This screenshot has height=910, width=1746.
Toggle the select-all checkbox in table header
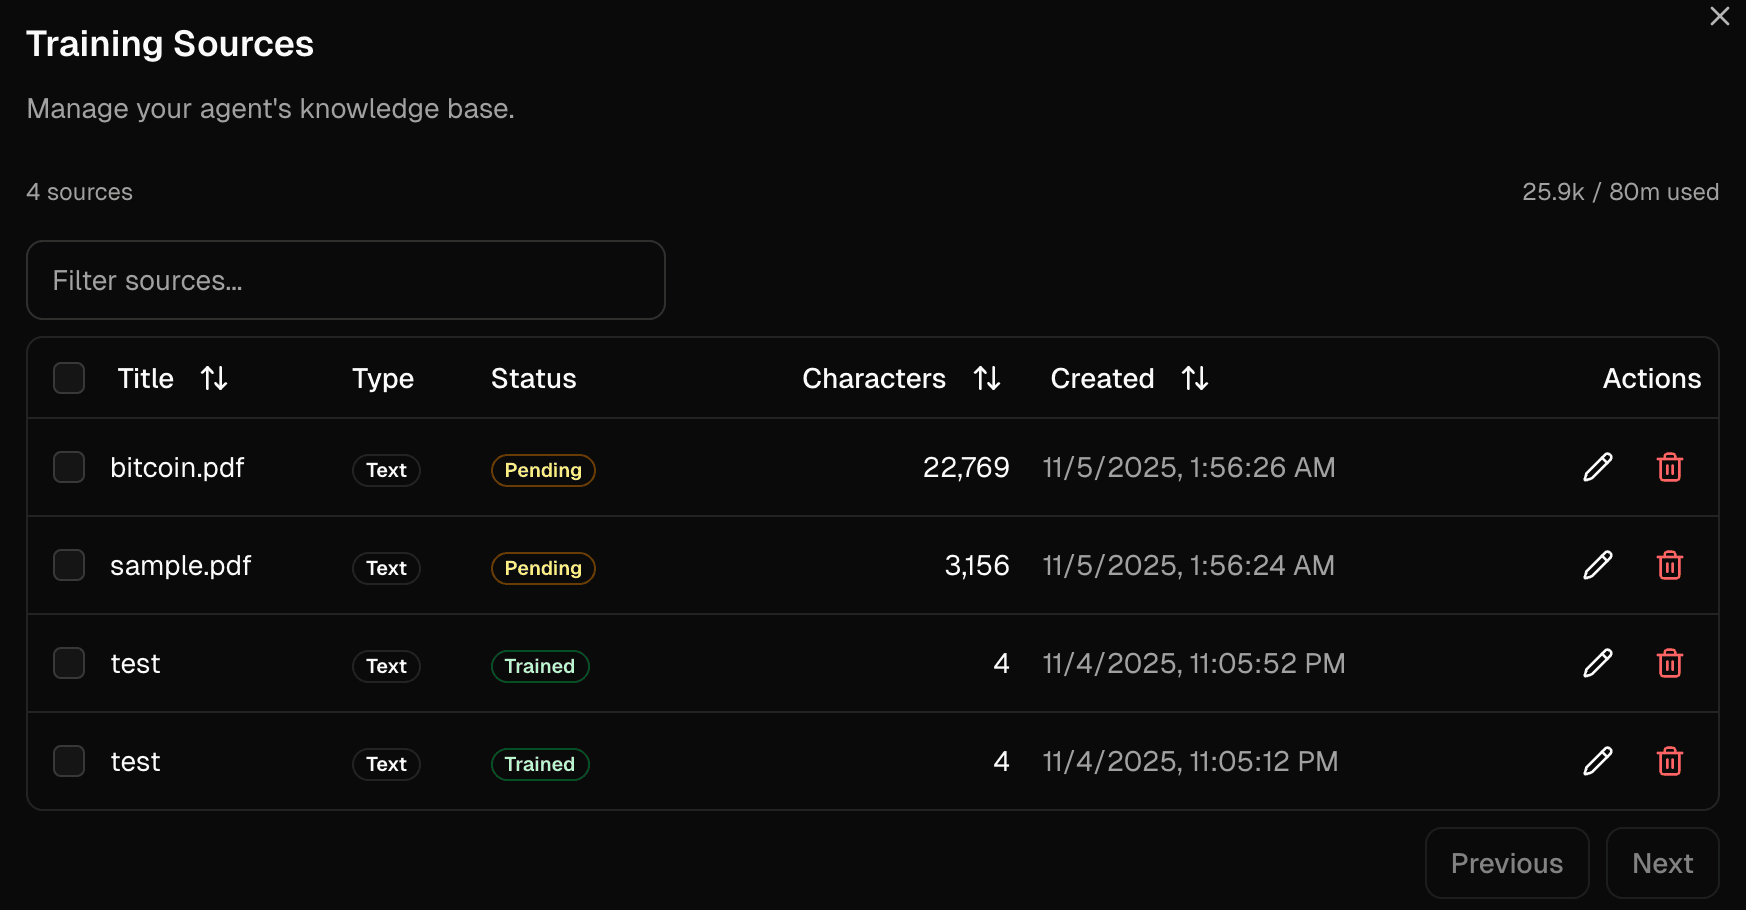[x=69, y=378]
